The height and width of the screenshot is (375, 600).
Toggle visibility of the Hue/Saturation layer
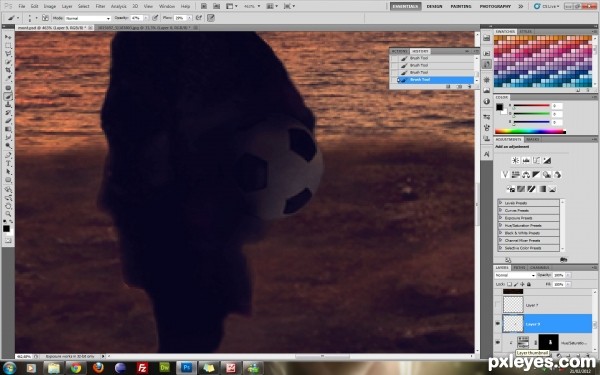coord(497,342)
